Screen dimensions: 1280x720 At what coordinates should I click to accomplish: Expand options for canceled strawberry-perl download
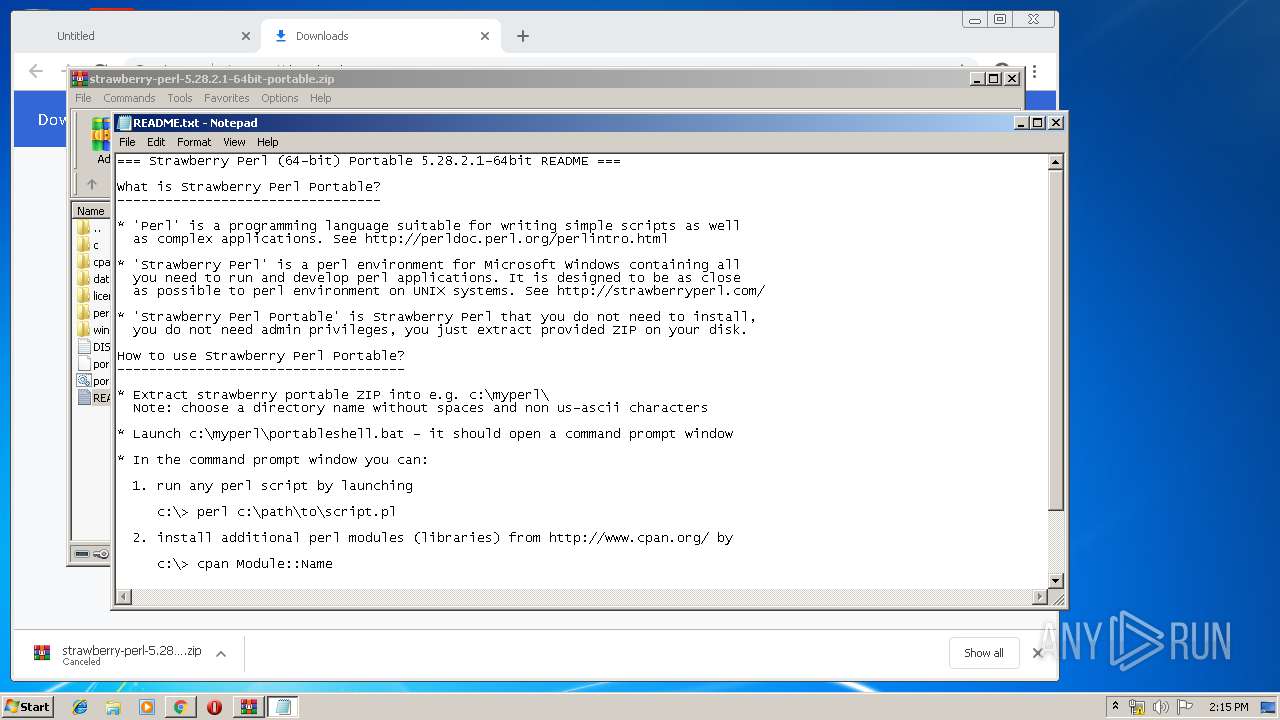(x=221, y=654)
